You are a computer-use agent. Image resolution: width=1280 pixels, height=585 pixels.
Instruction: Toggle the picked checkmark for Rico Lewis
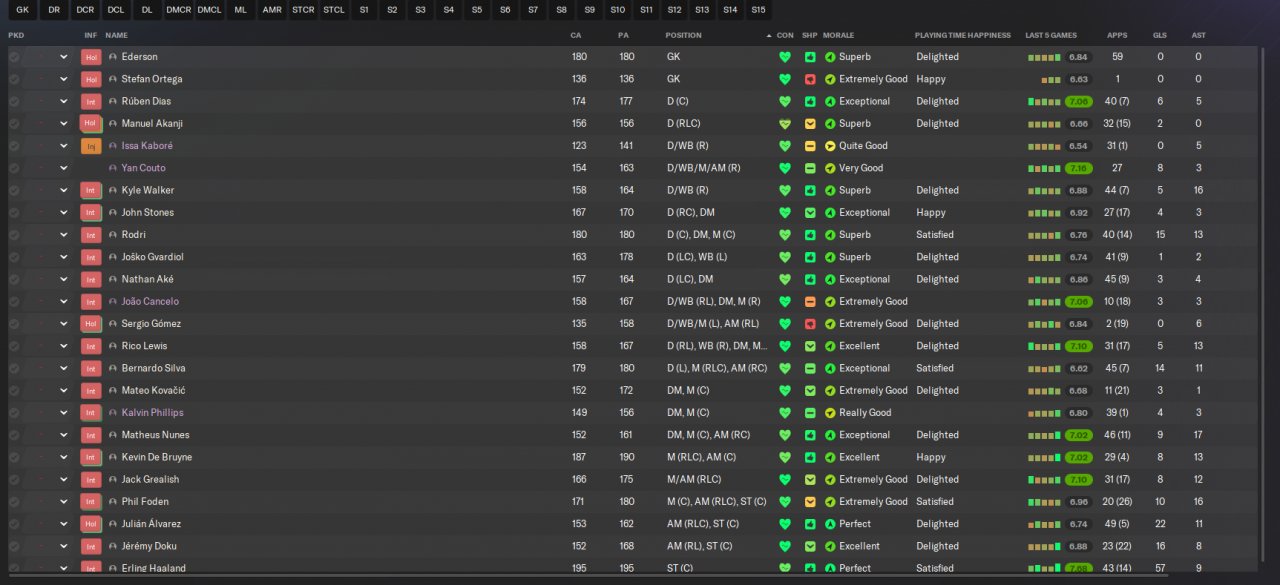point(14,346)
